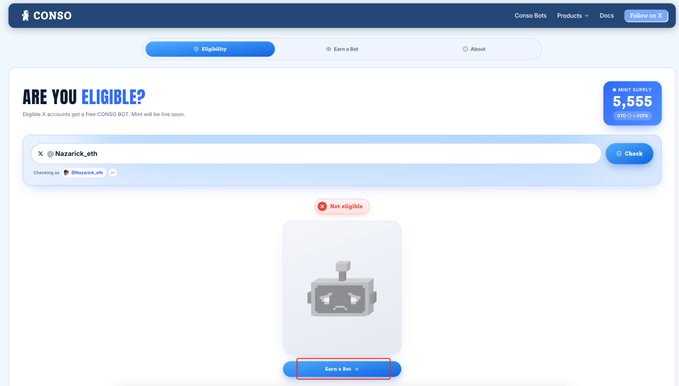Click the red X icon in Not eligible badge

pyautogui.click(x=322, y=206)
